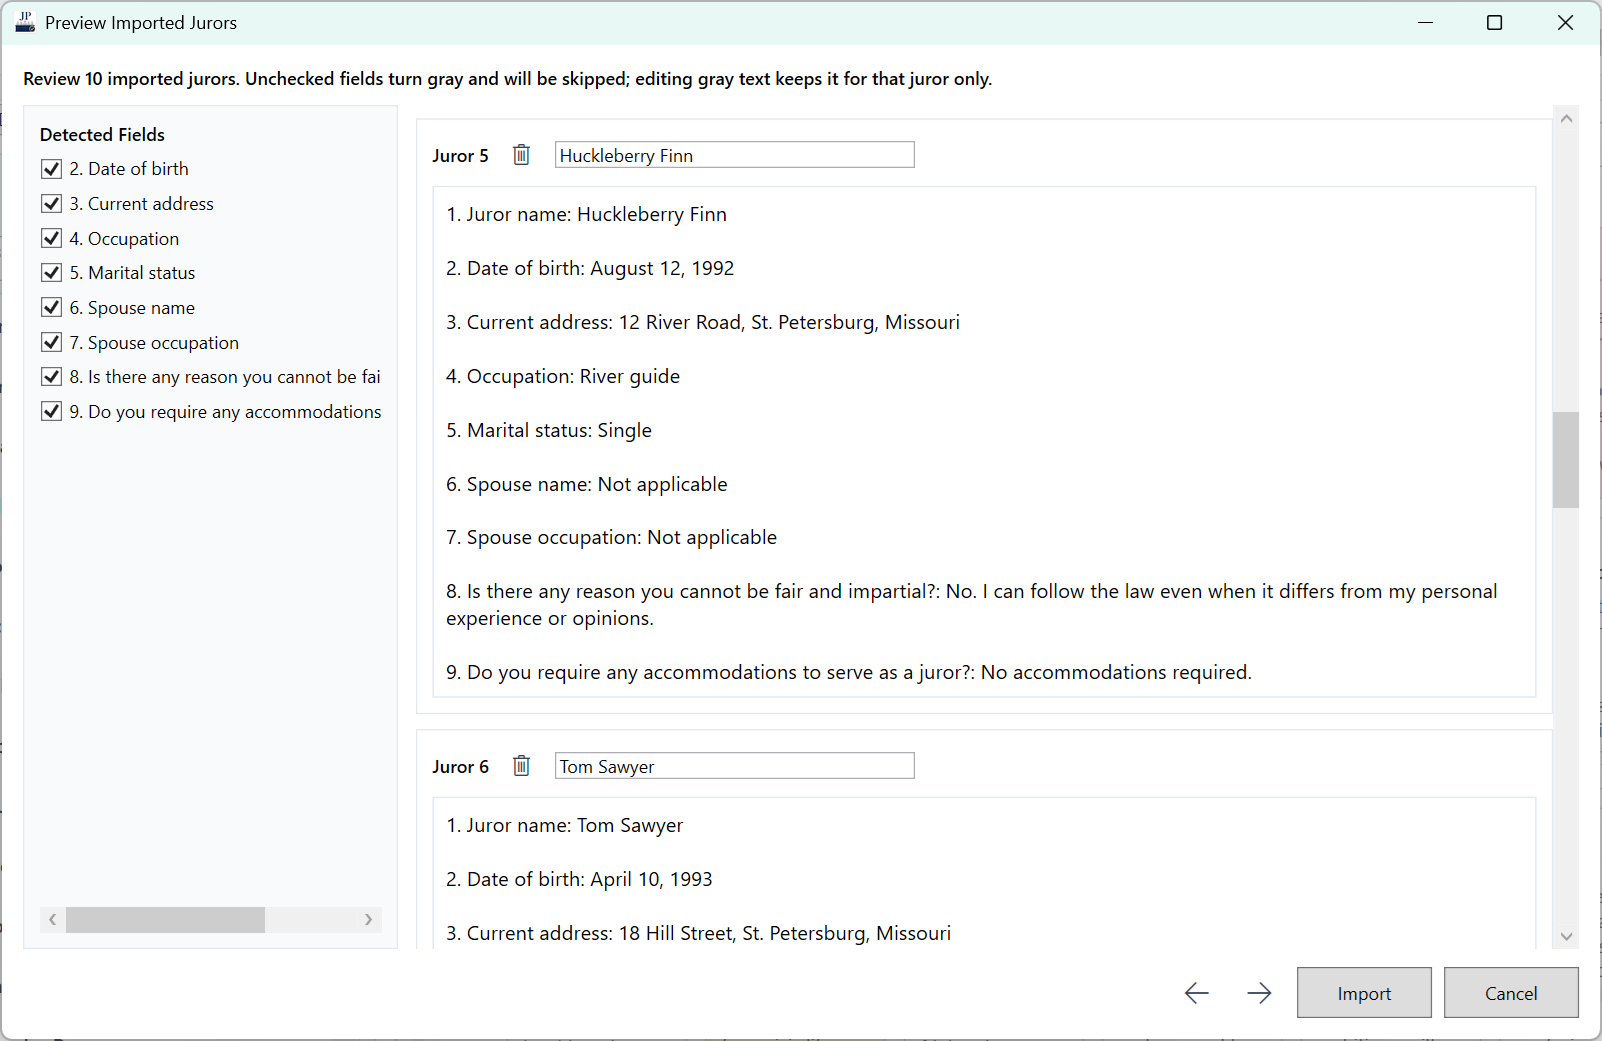
Task: Click the Import button
Action: [1364, 993]
